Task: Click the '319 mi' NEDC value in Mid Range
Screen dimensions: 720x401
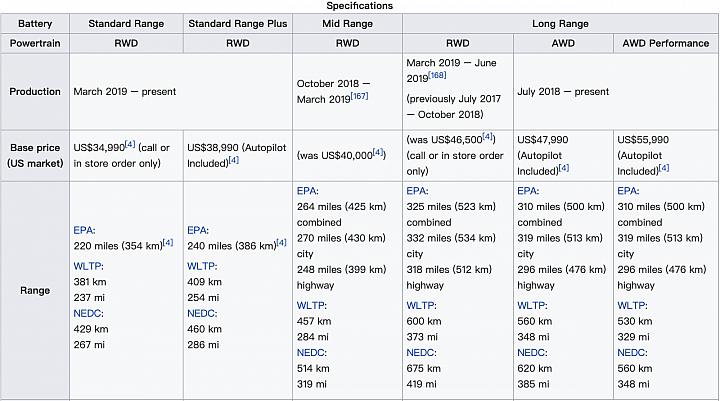Action: tap(312, 384)
